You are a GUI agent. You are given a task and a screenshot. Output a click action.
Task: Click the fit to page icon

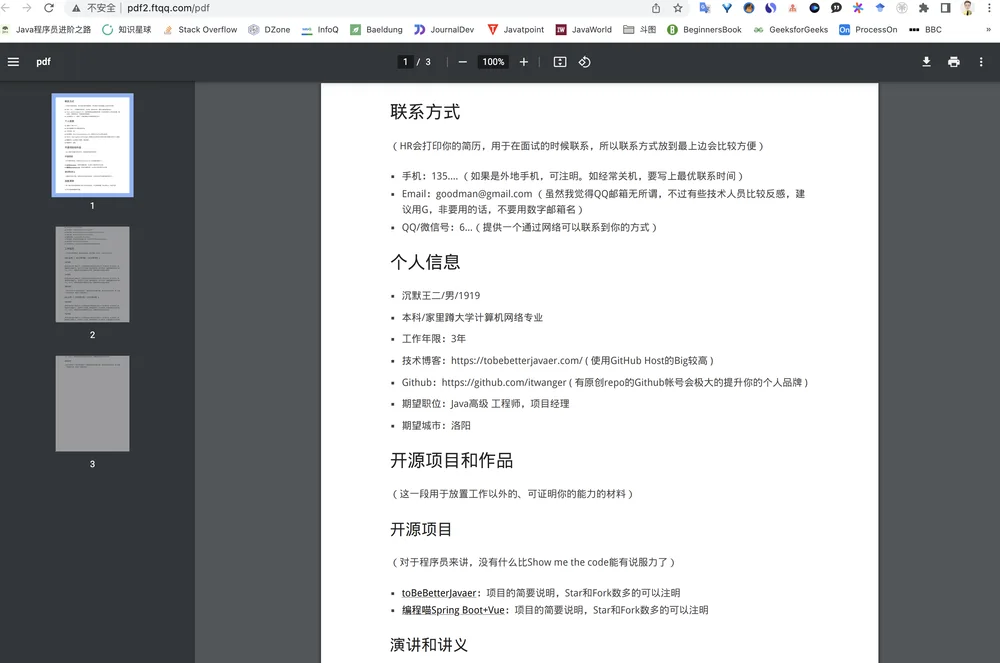coord(559,62)
